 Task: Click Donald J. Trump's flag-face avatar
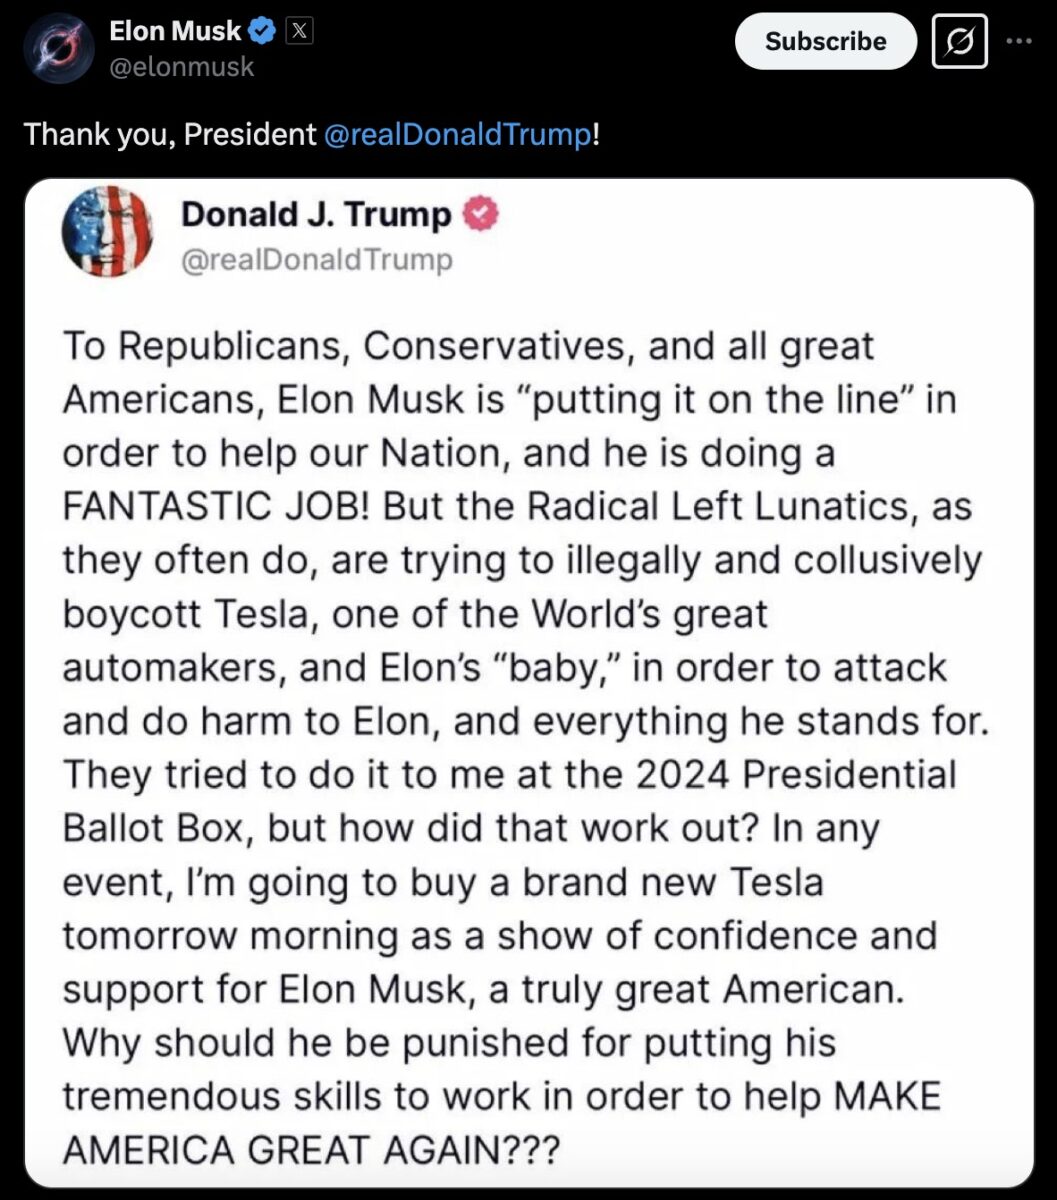click(x=107, y=232)
